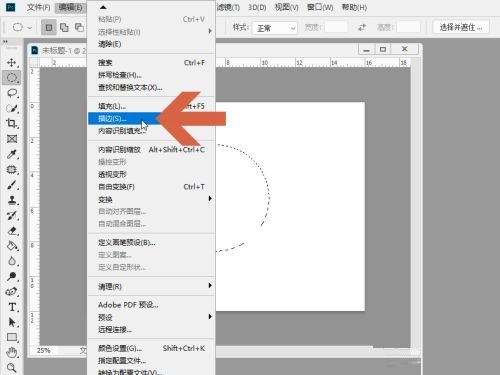
Task: Open the 视图(V) menu
Action: pyautogui.click(x=286, y=7)
